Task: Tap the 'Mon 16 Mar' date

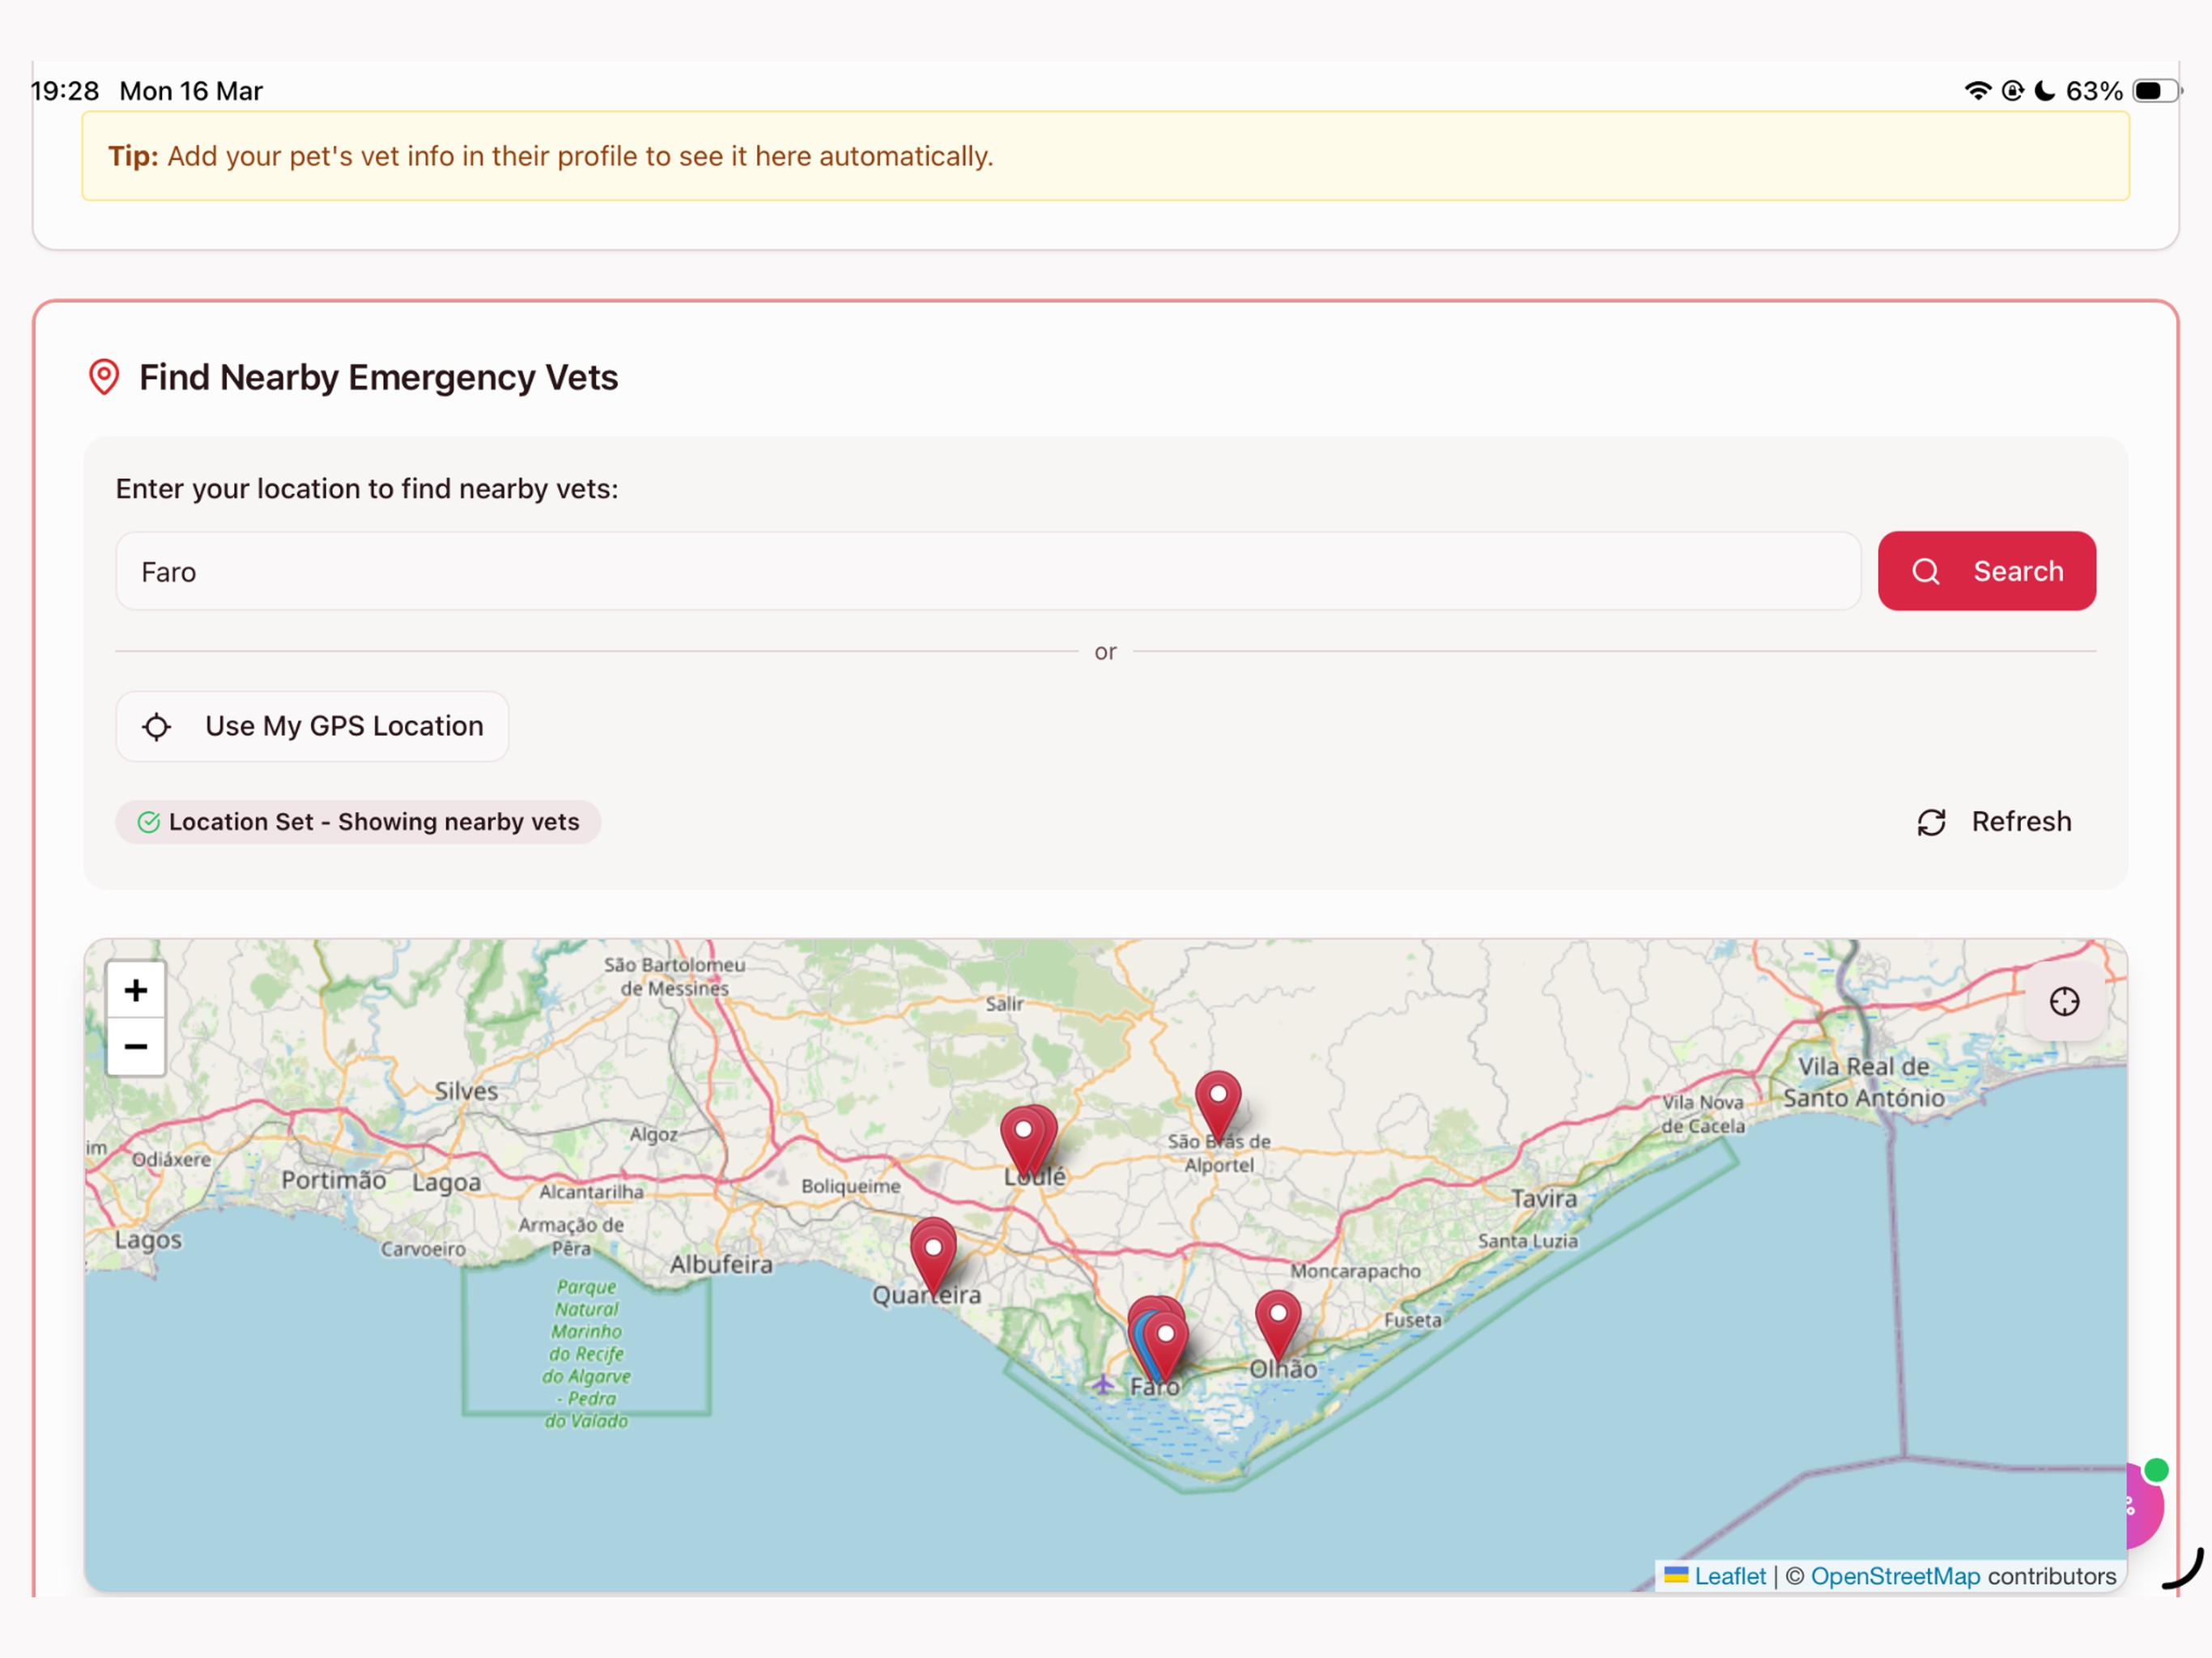Action: pos(191,91)
